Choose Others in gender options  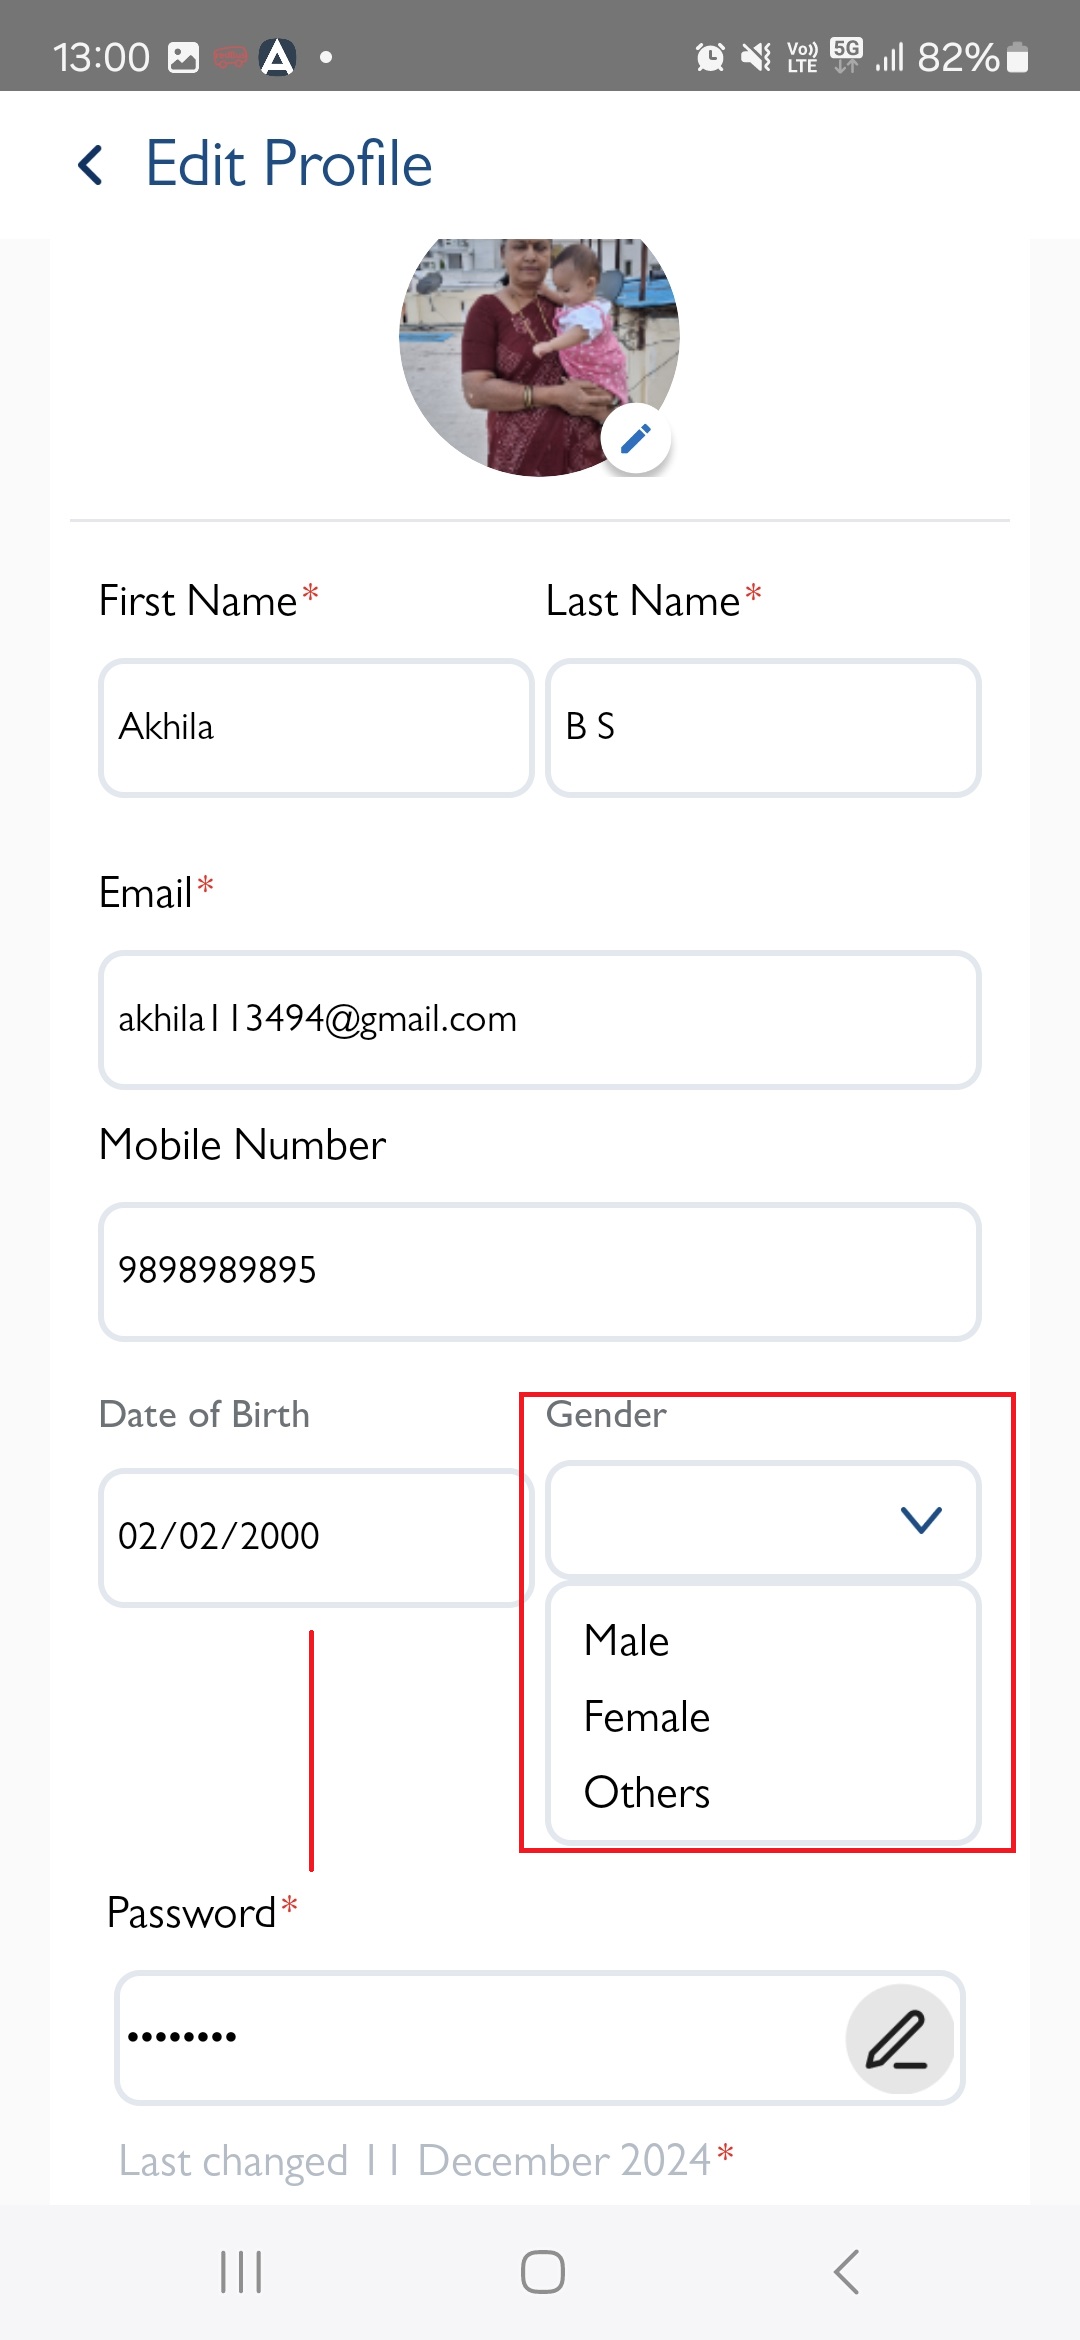[x=647, y=1793]
